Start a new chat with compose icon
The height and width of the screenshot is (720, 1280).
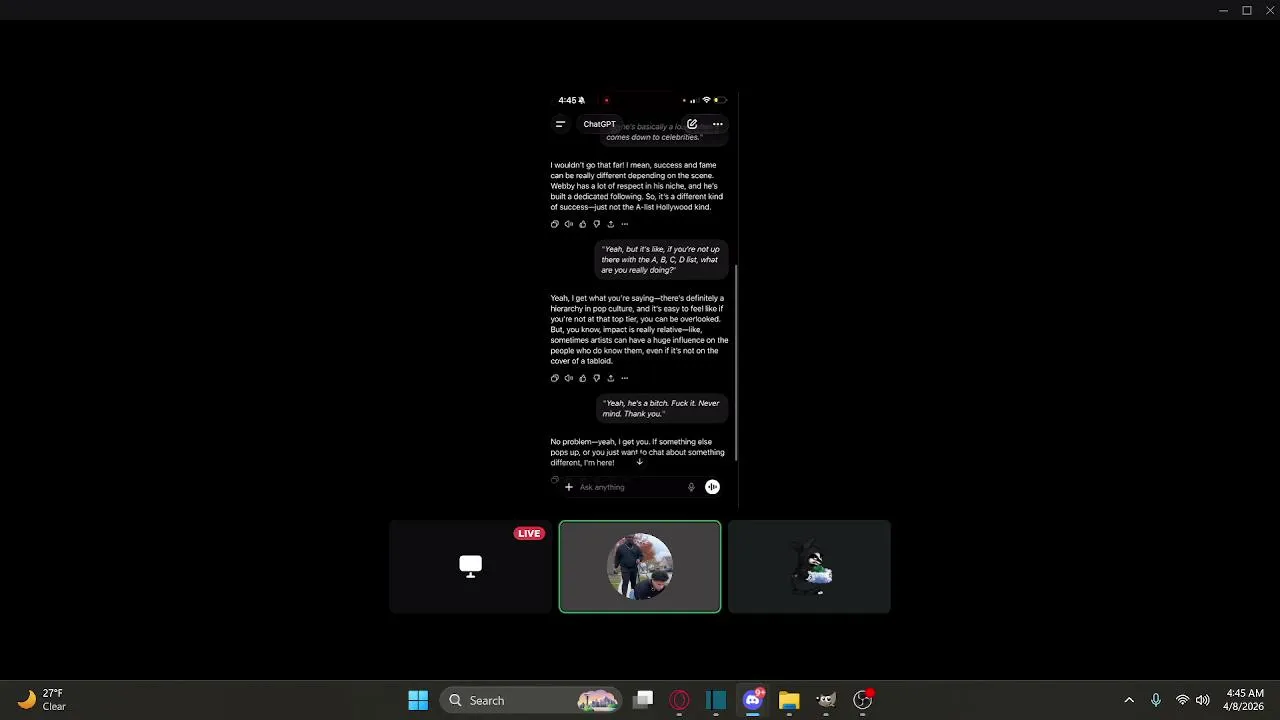692,124
